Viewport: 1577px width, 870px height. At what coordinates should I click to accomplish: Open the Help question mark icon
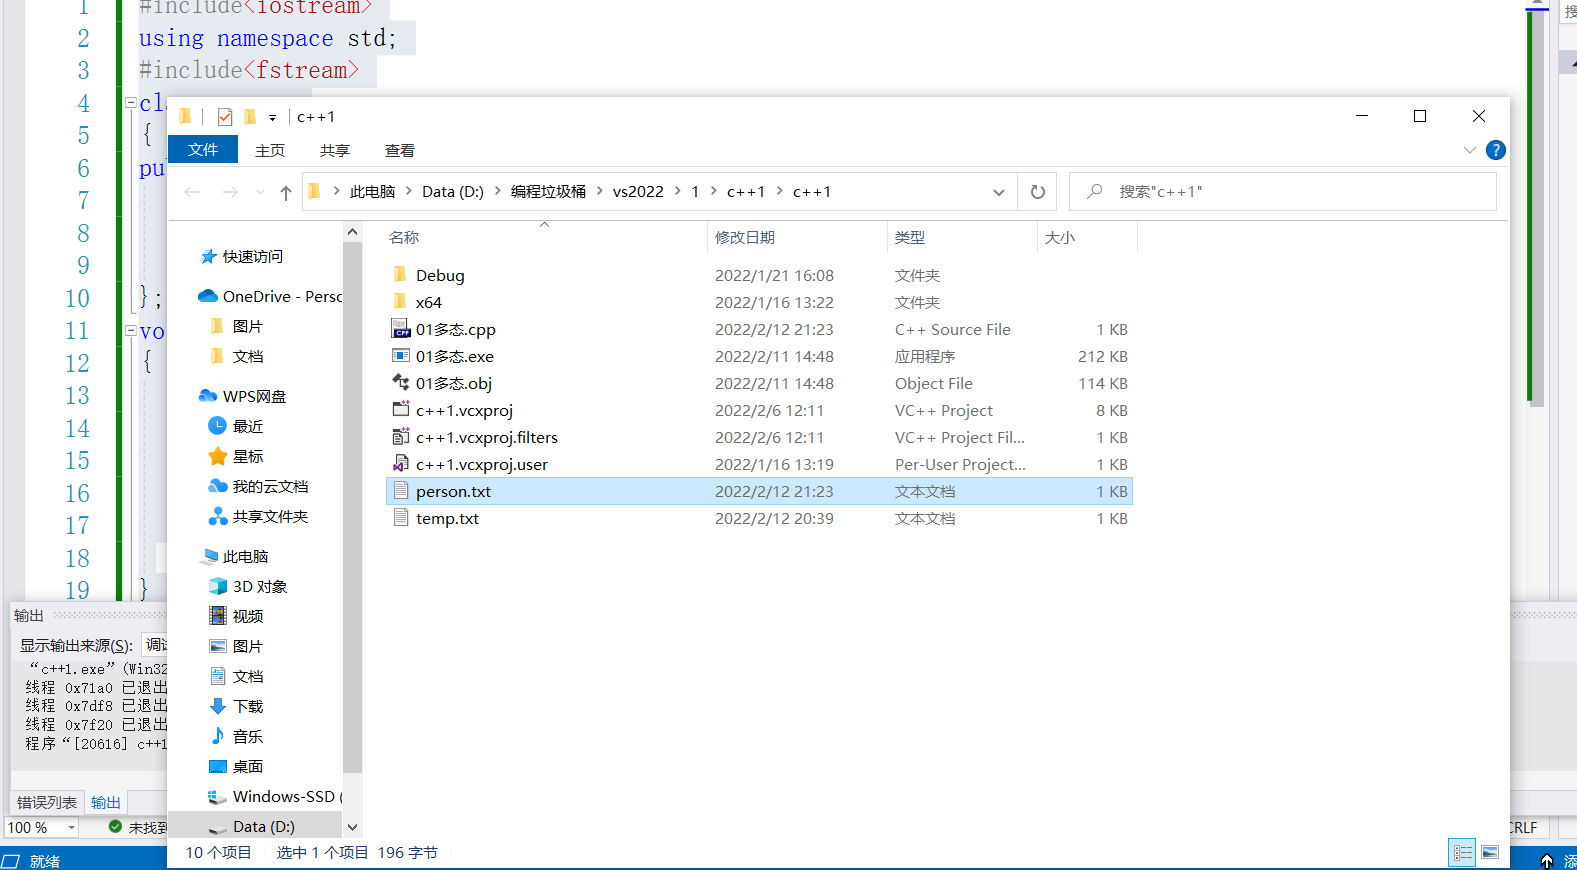click(1496, 150)
